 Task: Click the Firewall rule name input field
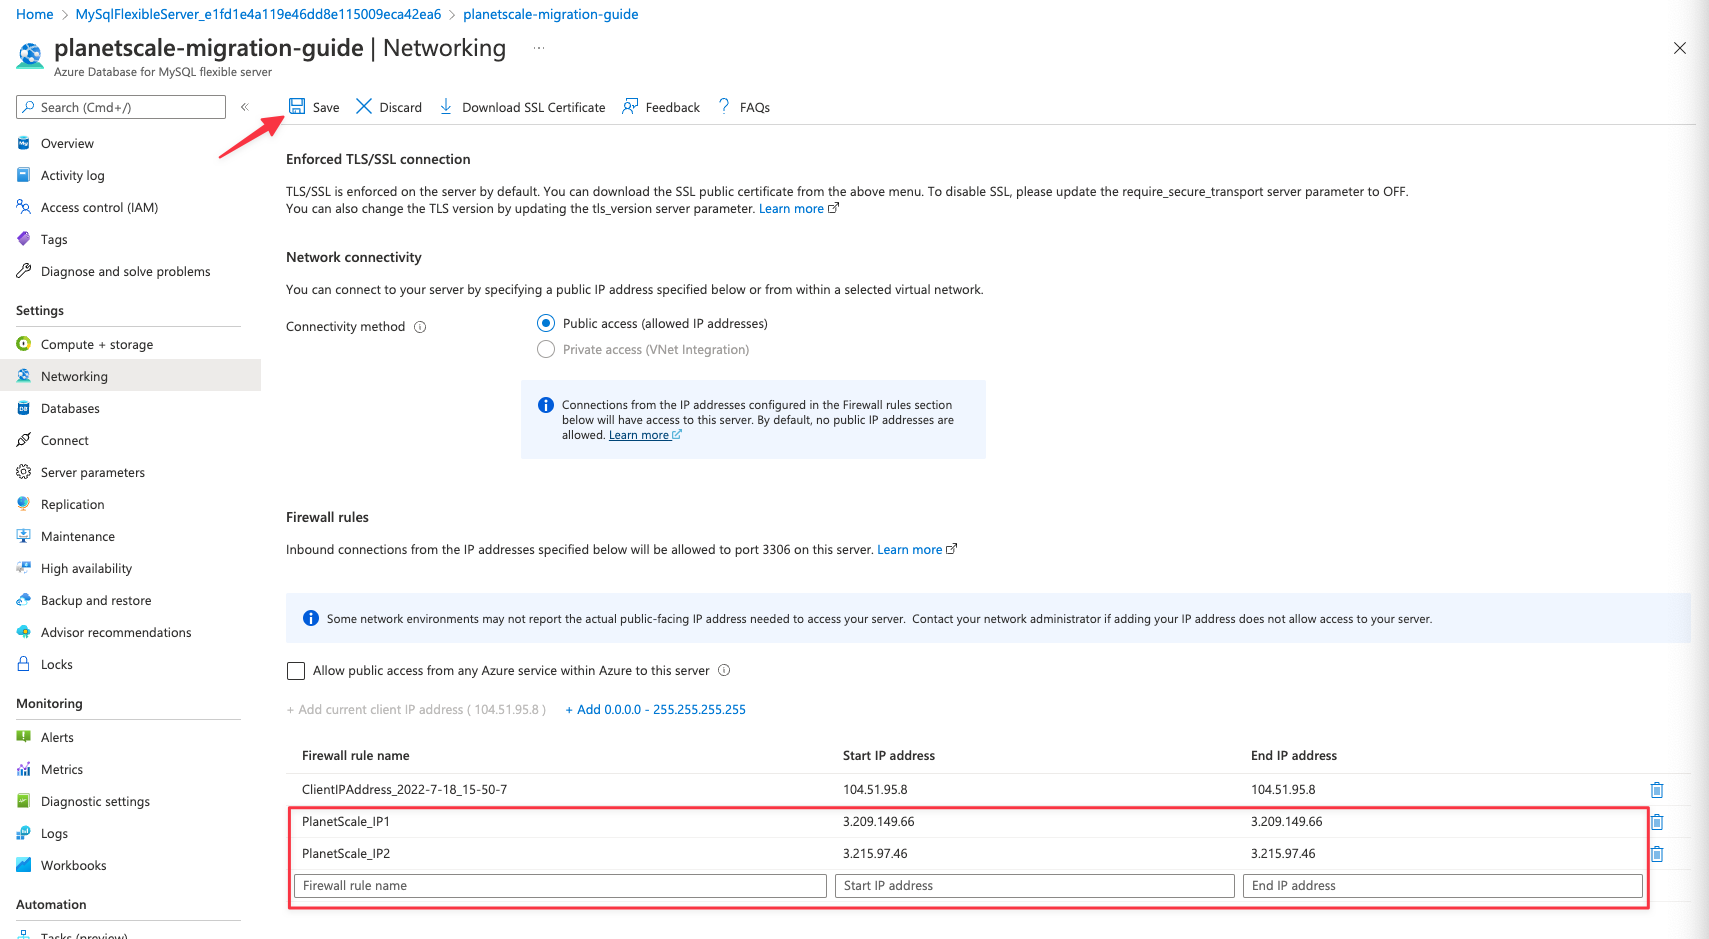click(560, 885)
